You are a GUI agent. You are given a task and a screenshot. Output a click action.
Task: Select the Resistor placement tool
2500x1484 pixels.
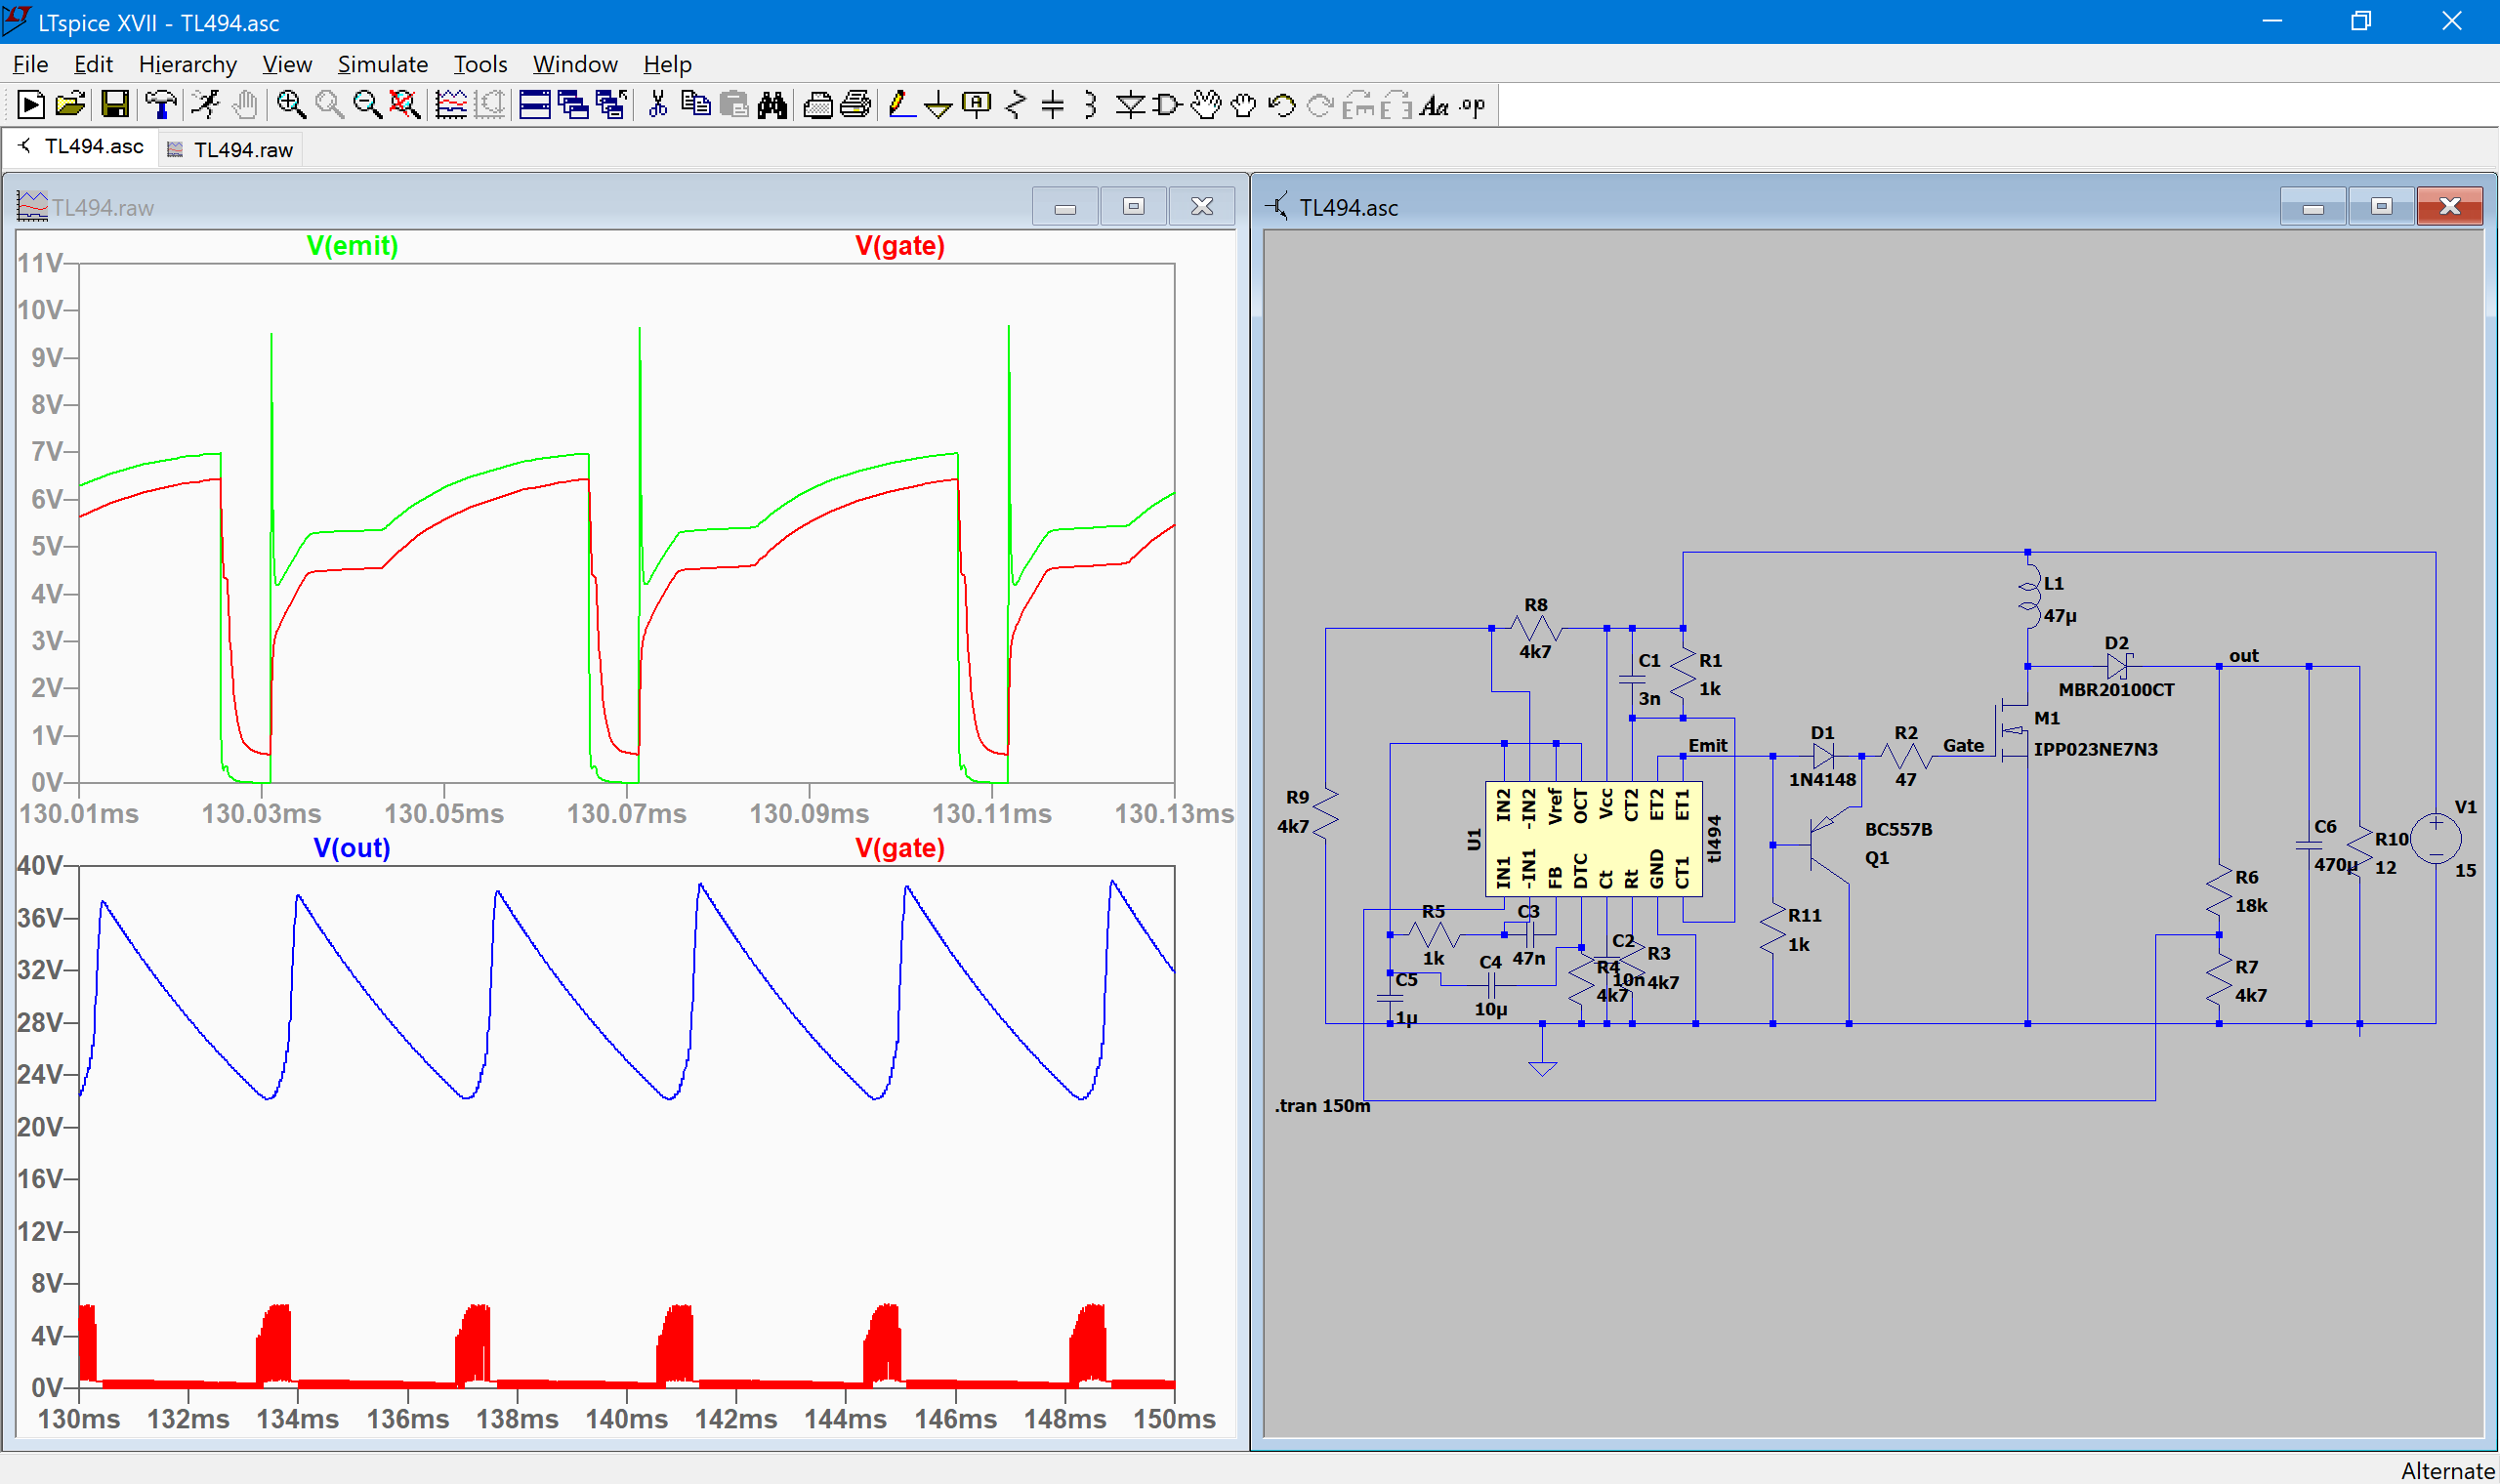pos(1016,105)
